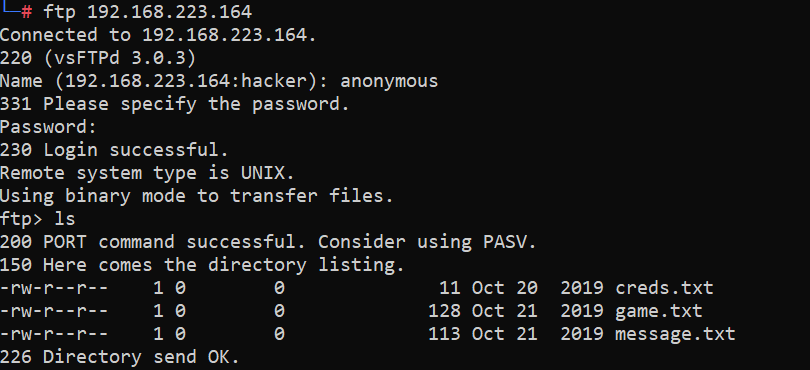This screenshot has width=810, height=370.
Task: Click the creds.txt filename in listing
Action: (664, 287)
